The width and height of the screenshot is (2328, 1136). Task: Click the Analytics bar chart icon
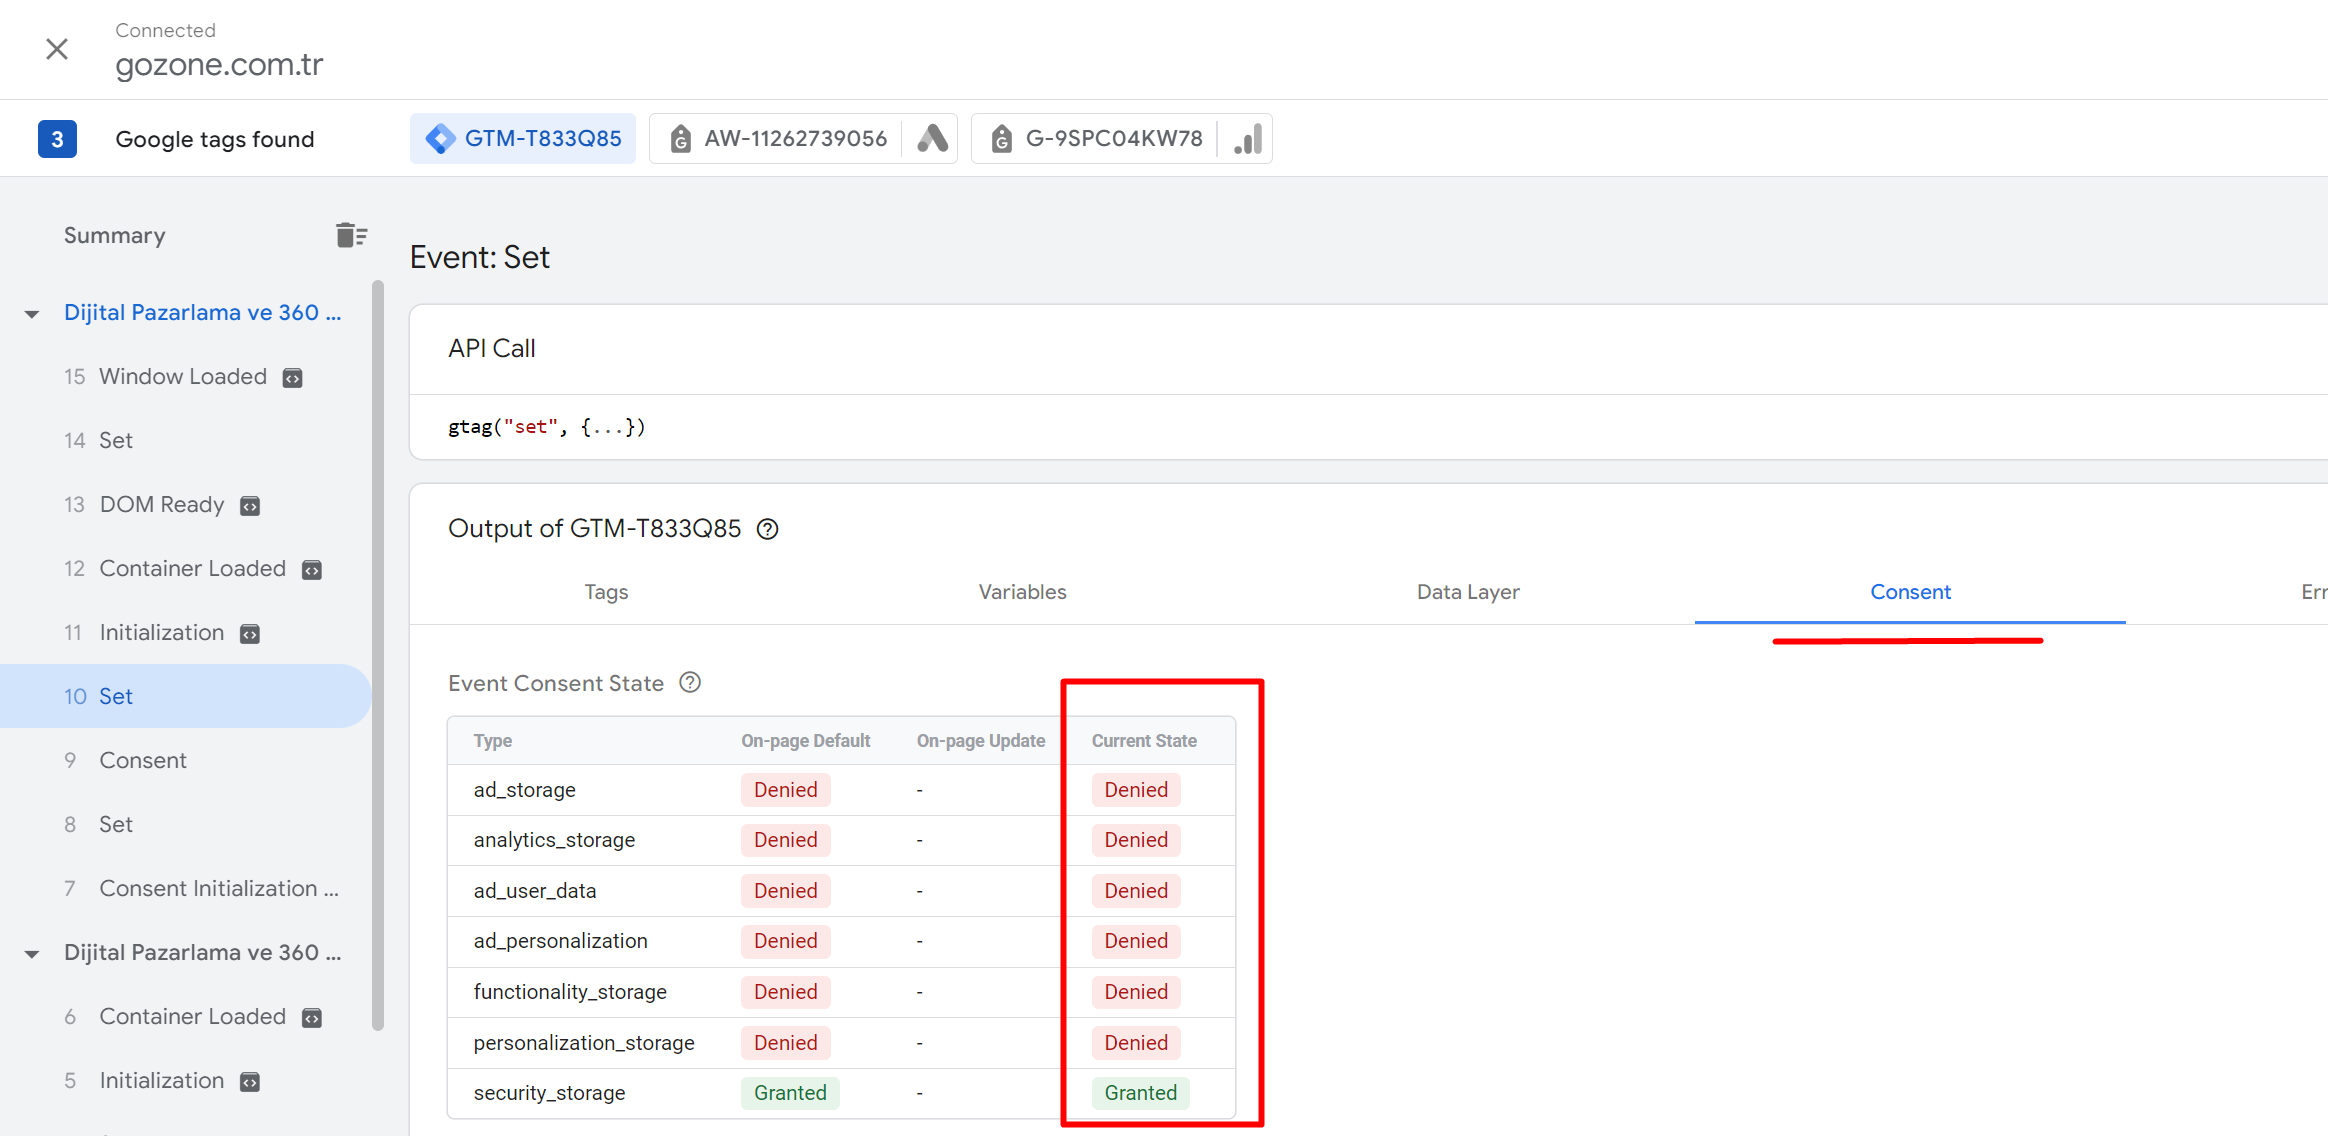click(1247, 138)
